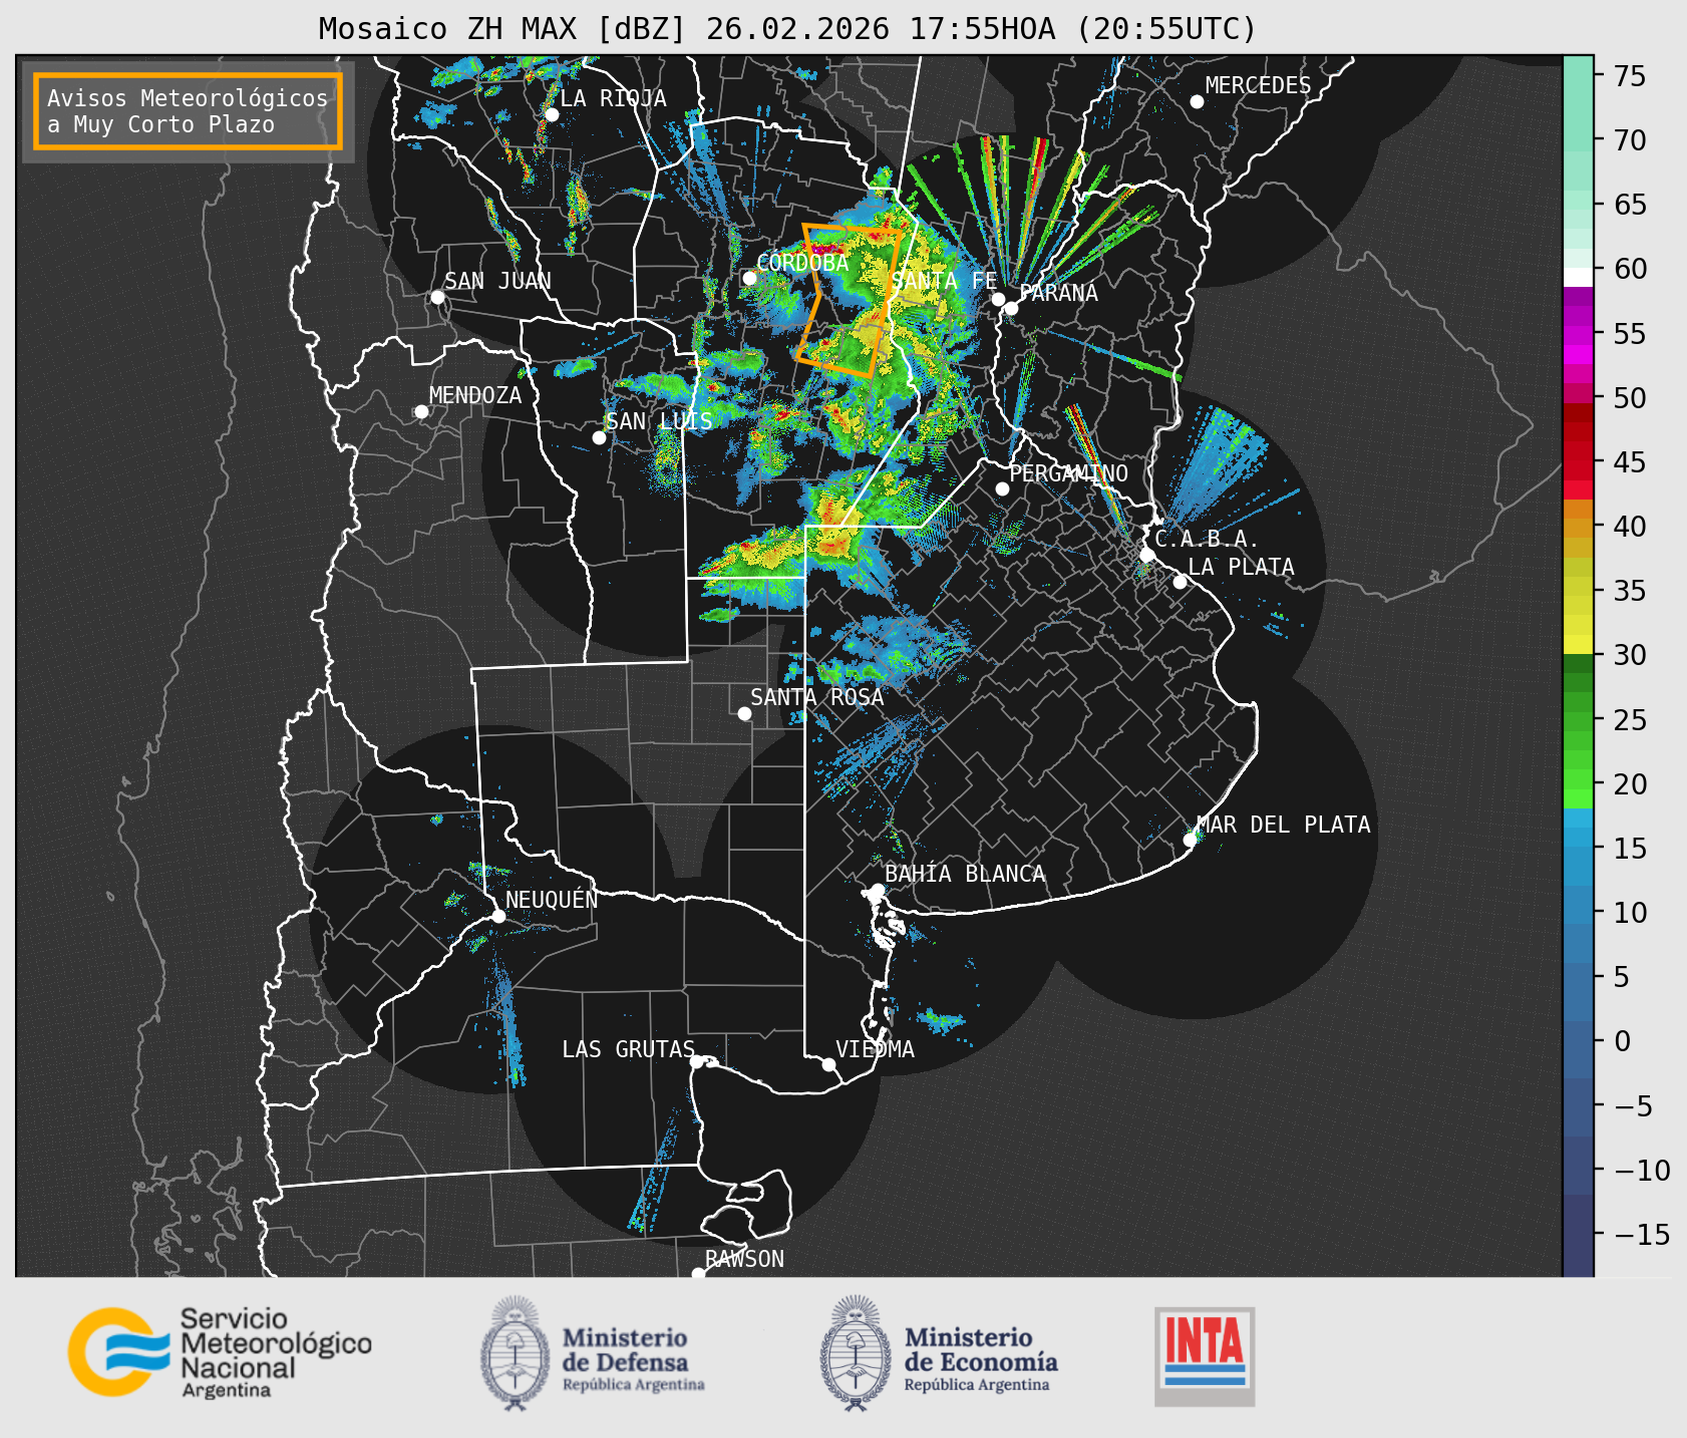The height and width of the screenshot is (1438, 1687).
Task: Click the PARANA city label
Action: [1058, 293]
